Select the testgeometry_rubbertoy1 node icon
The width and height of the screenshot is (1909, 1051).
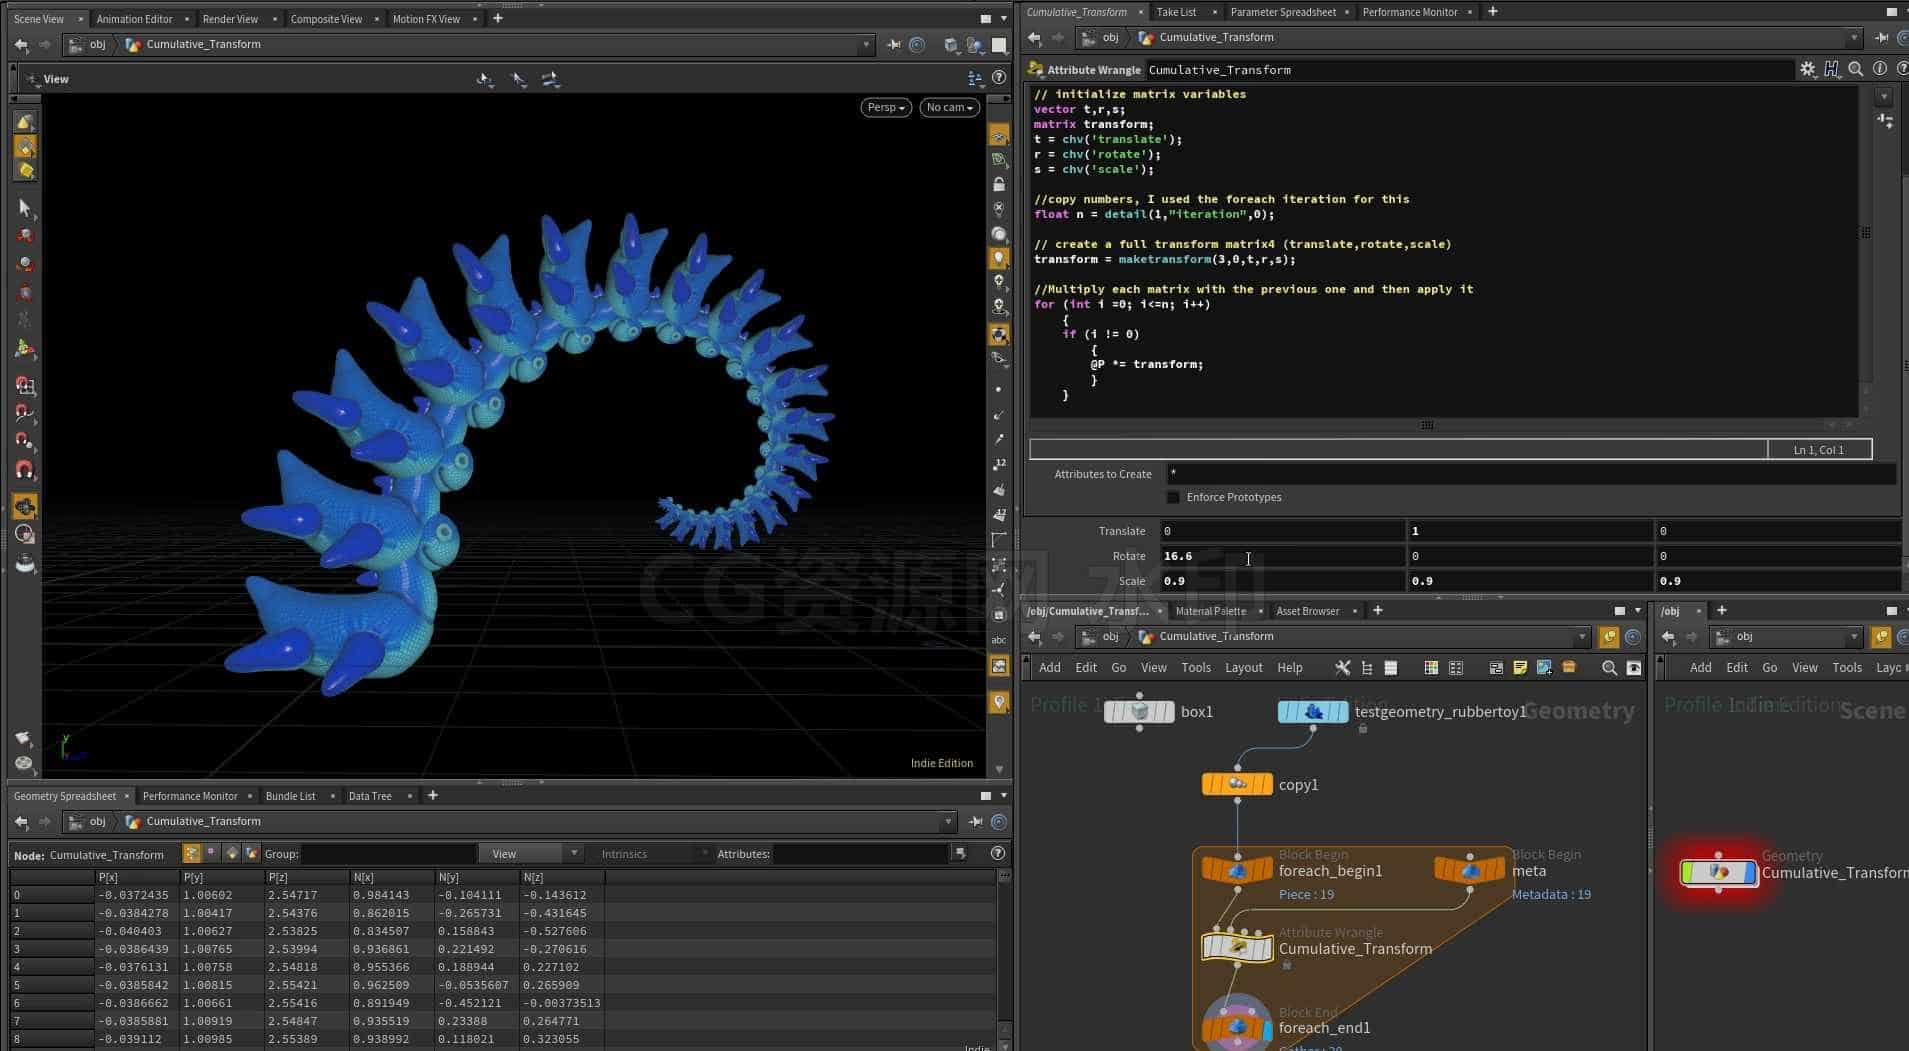[1313, 711]
